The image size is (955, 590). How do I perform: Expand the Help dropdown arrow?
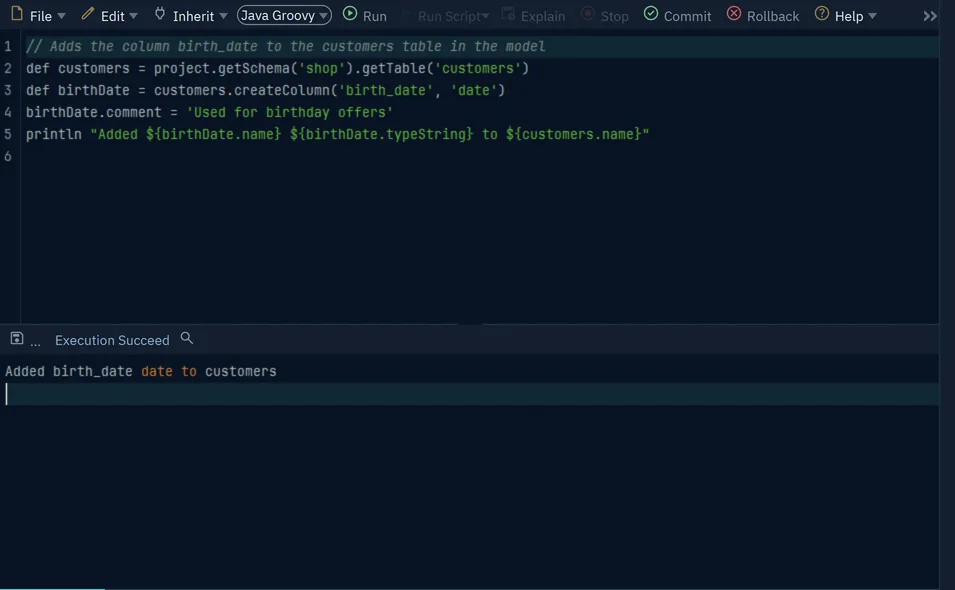[872, 16]
